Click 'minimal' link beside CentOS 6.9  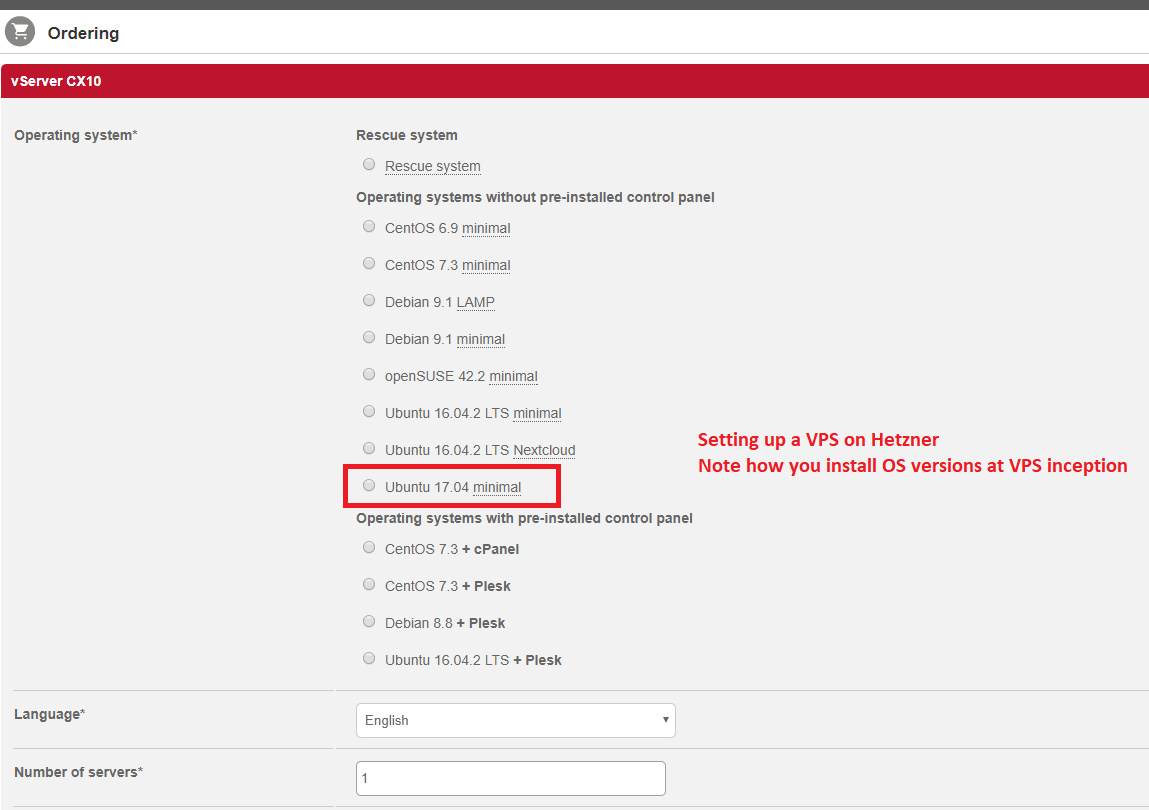486,228
